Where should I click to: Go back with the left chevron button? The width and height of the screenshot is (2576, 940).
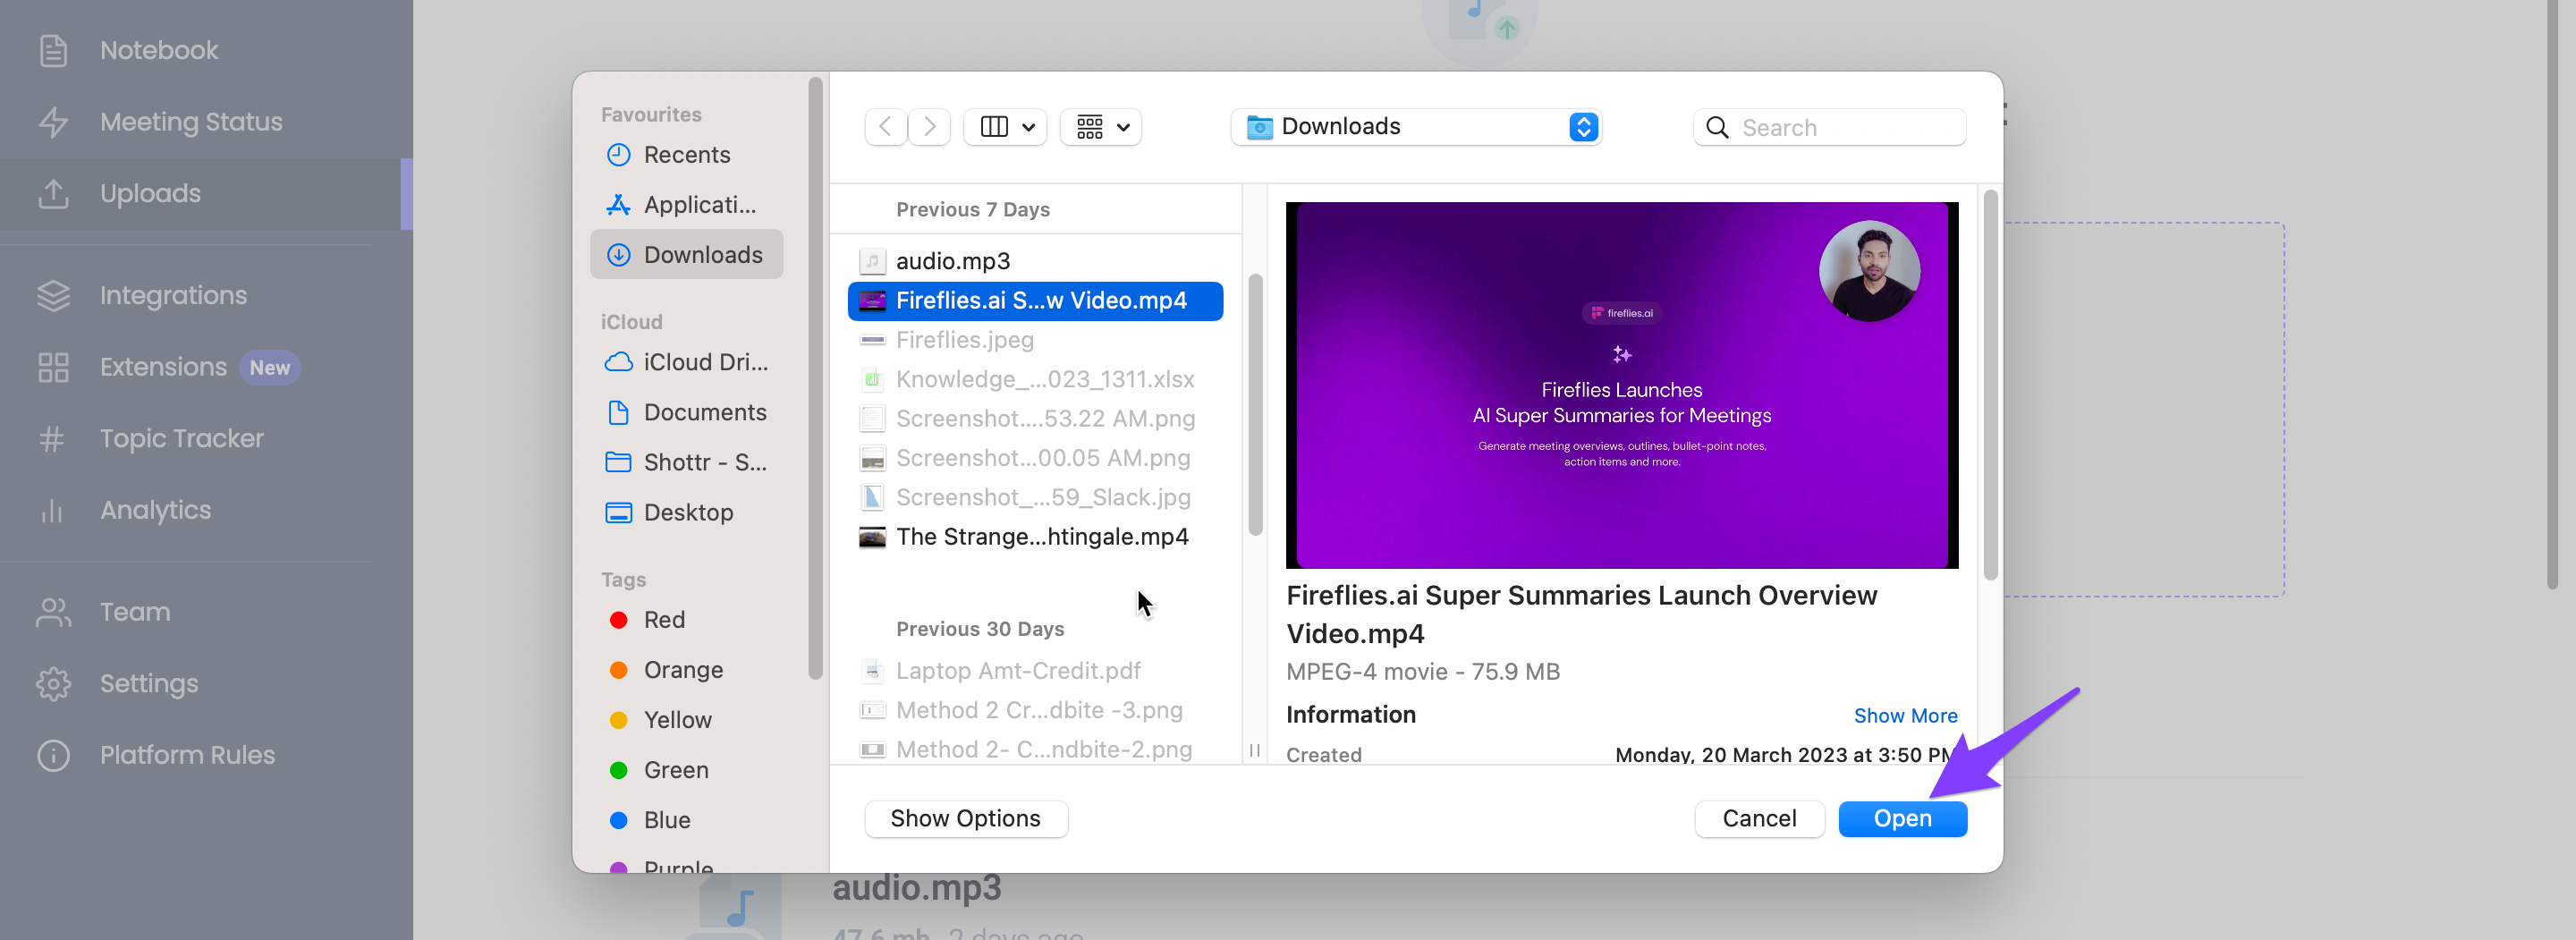pos(885,127)
